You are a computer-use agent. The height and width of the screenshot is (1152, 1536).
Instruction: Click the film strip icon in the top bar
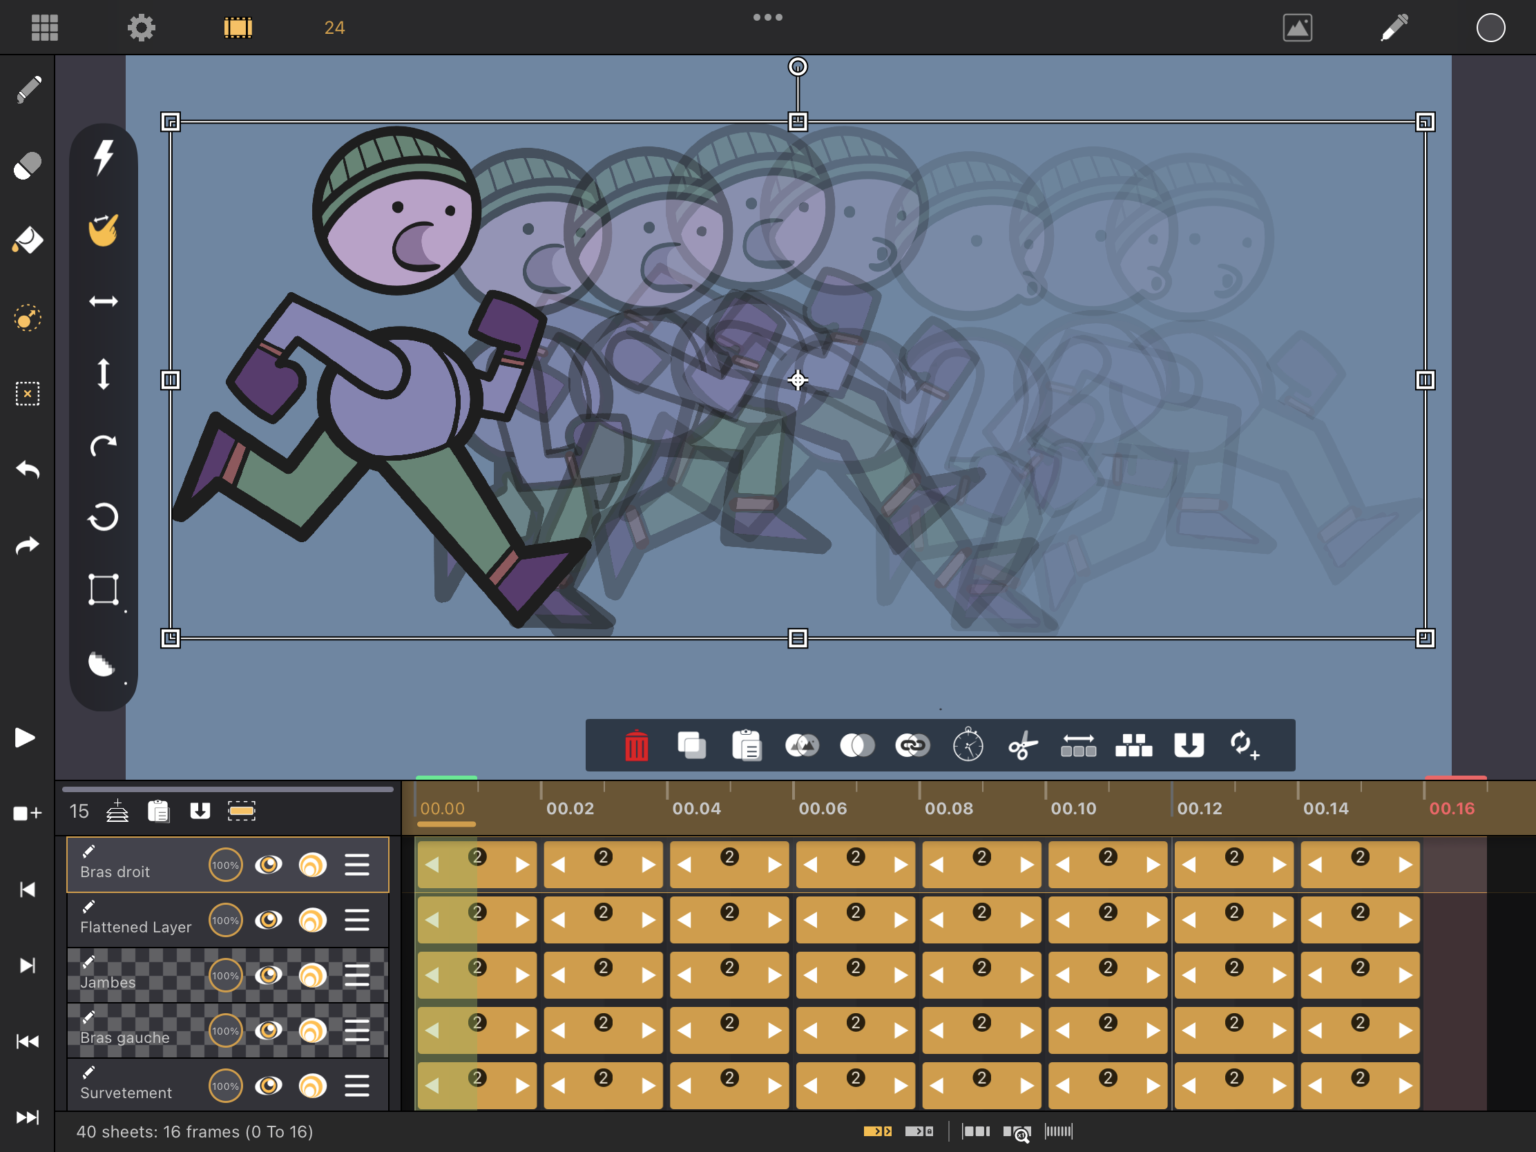click(x=237, y=27)
